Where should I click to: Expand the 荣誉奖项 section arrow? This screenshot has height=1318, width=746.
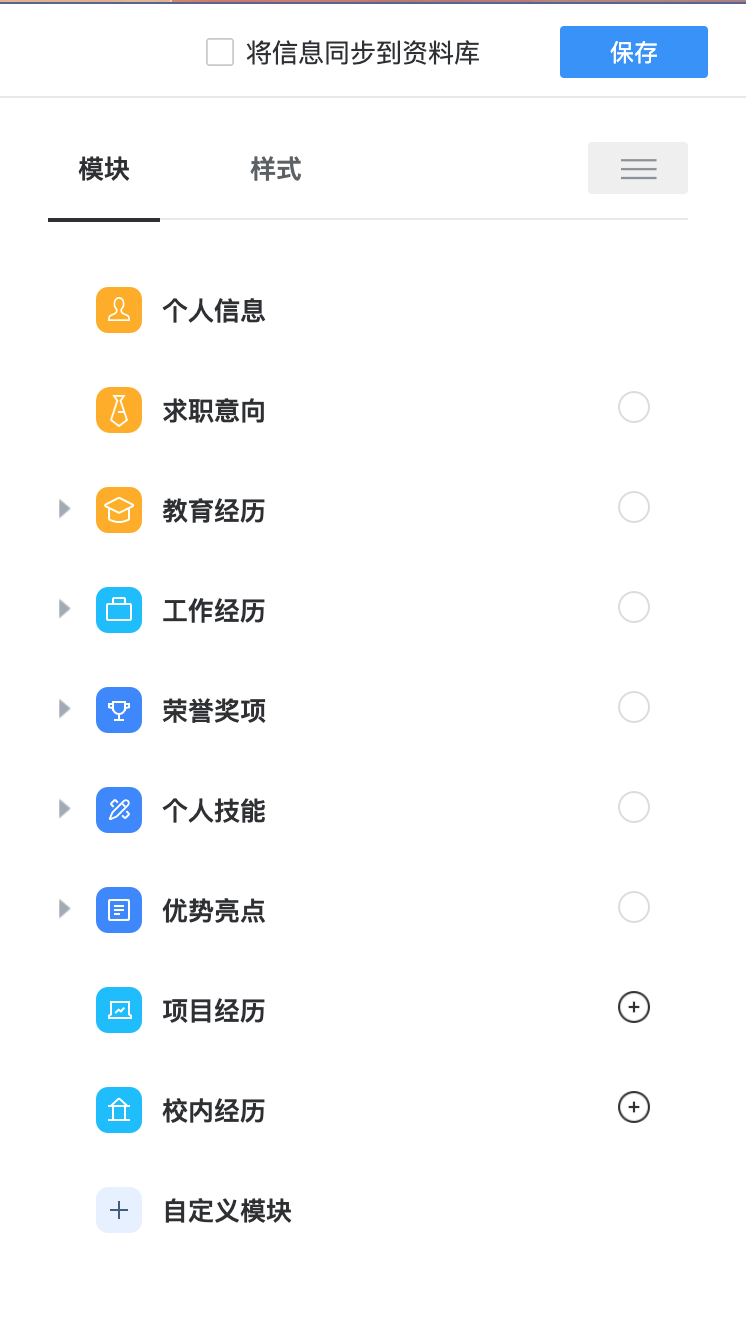tap(65, 708)
